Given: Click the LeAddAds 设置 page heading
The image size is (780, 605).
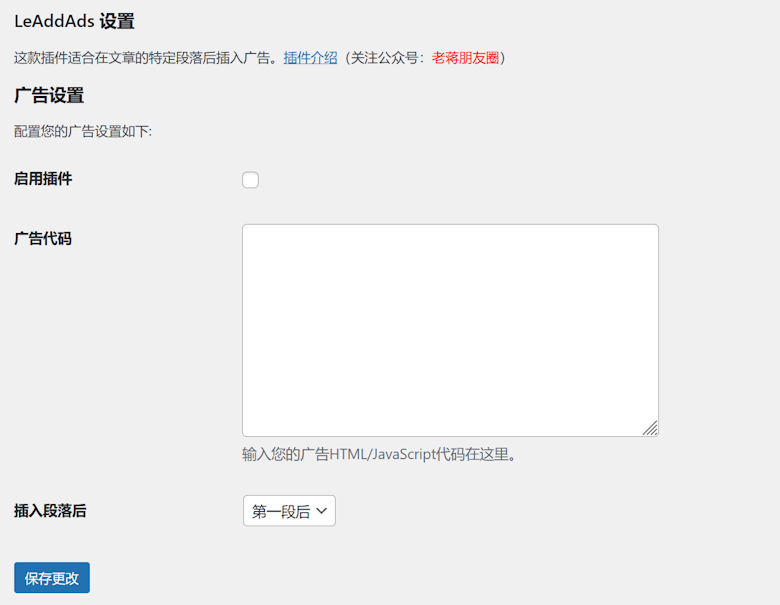Looking at the screenshot, I should [74, 21].
